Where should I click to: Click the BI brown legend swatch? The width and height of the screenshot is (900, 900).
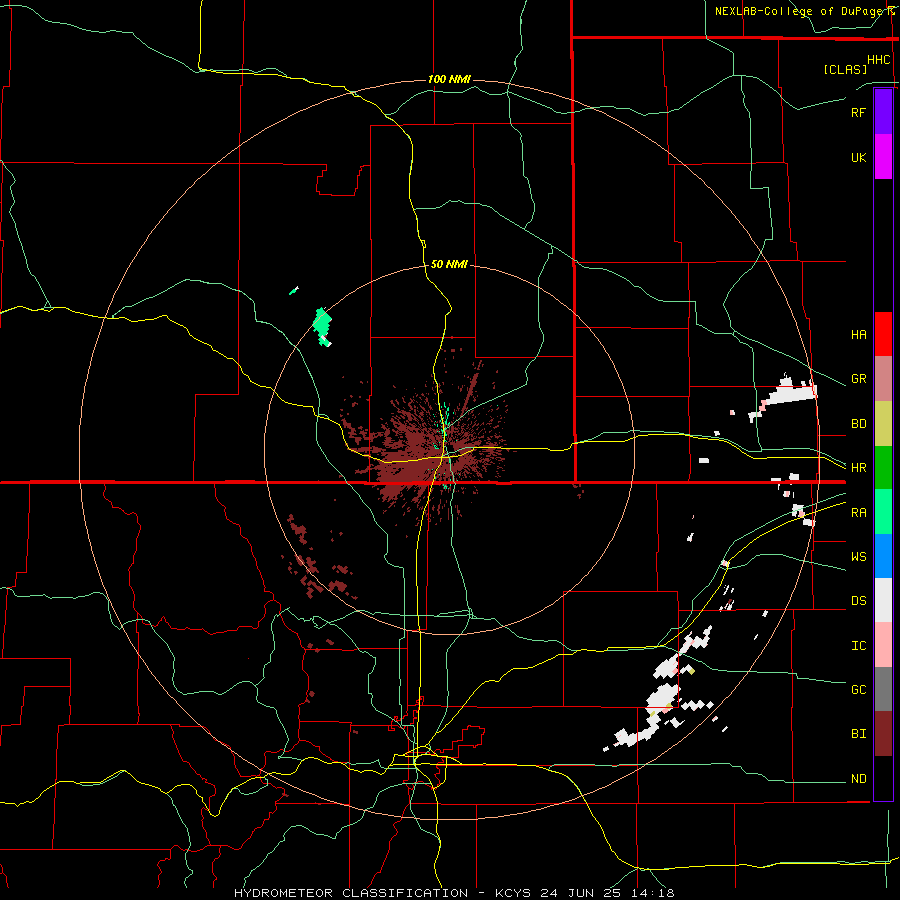click(883, 734)
